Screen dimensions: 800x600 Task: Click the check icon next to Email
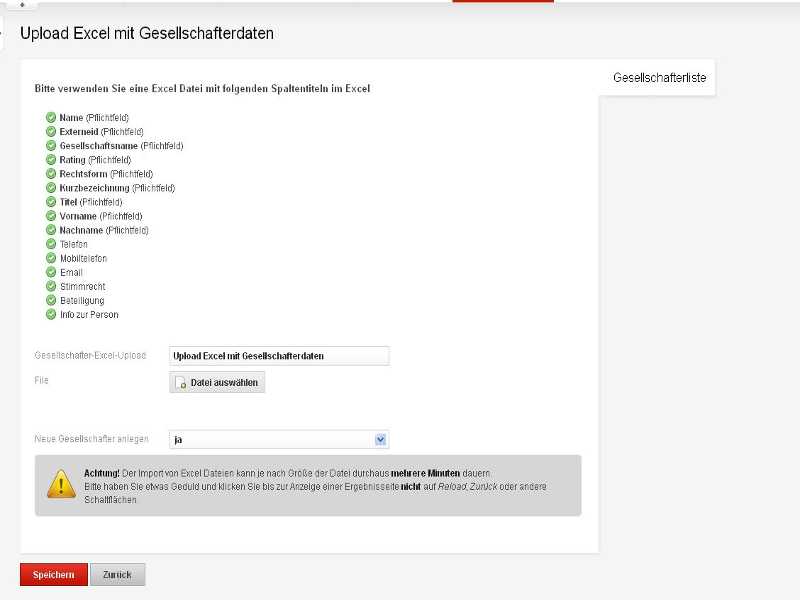51,272
